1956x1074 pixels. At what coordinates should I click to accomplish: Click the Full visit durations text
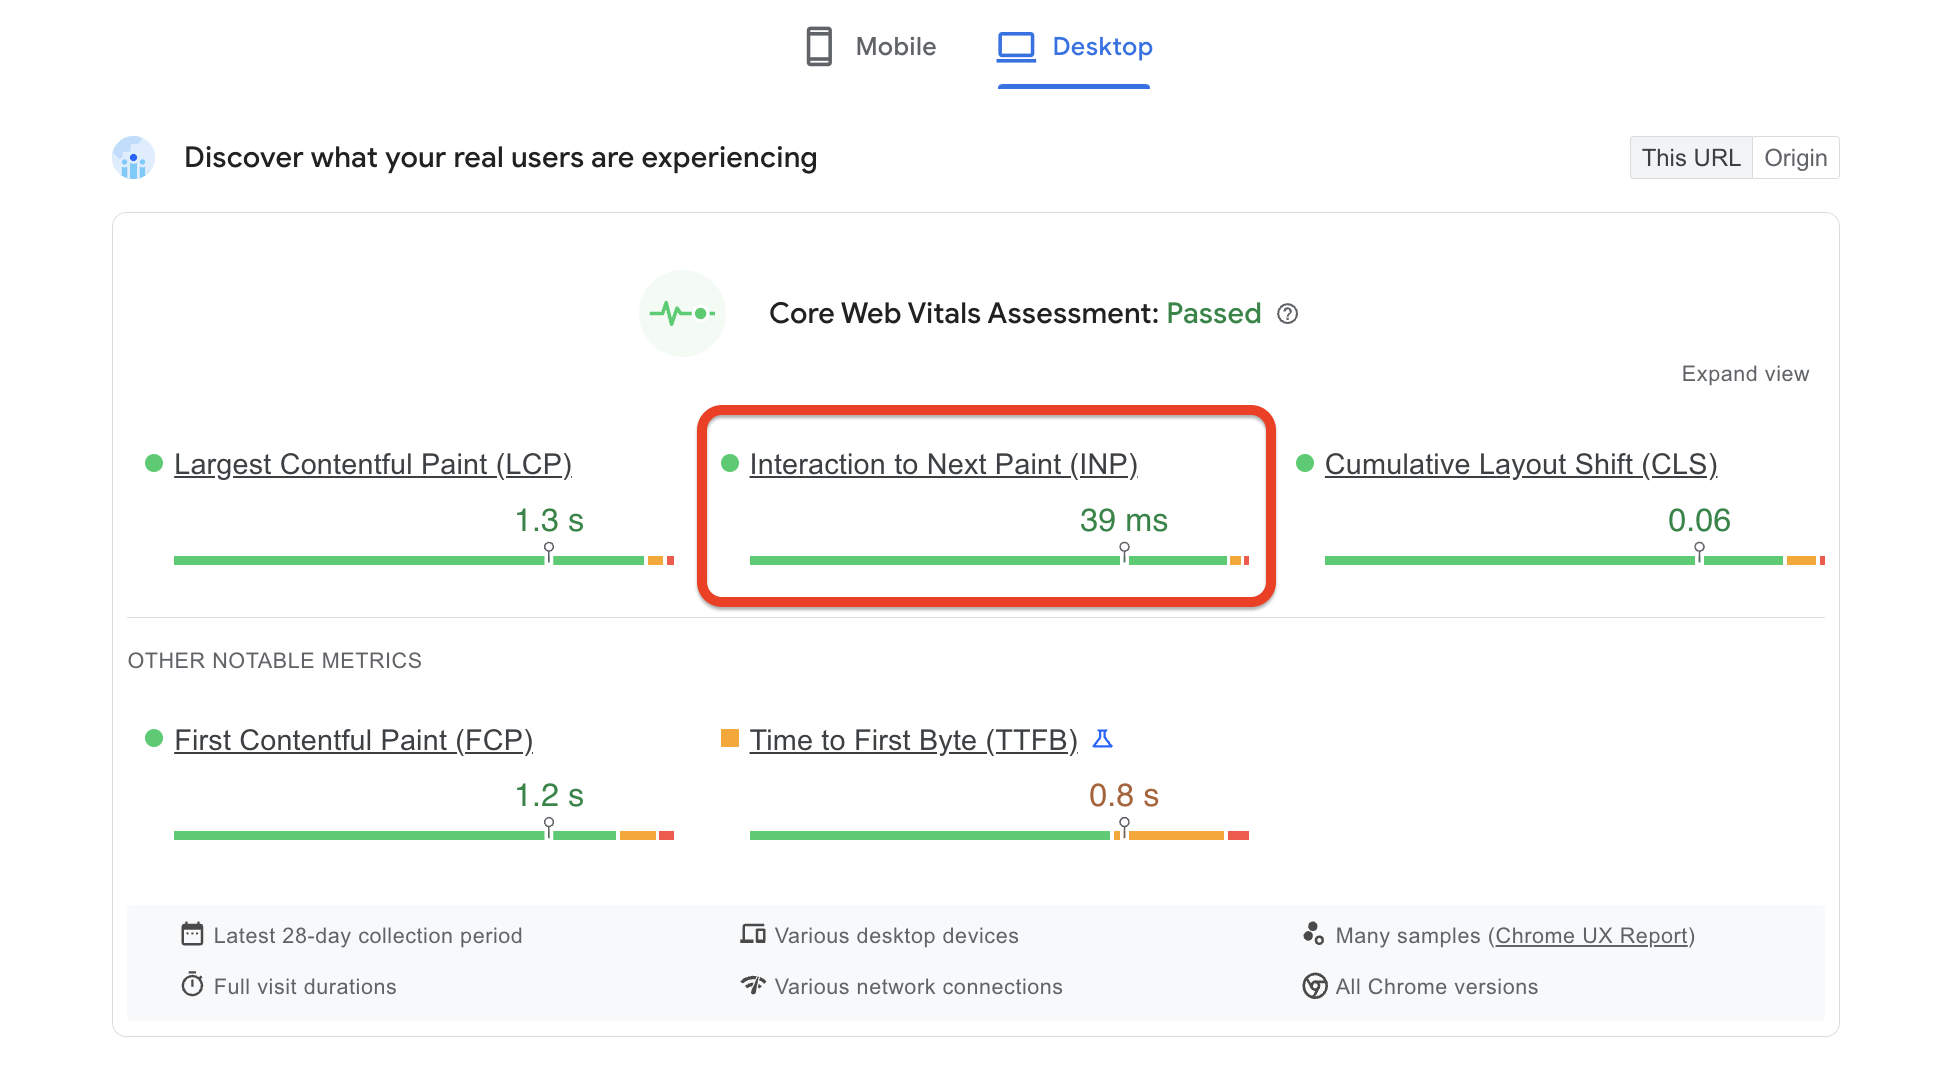pos(305,987)
